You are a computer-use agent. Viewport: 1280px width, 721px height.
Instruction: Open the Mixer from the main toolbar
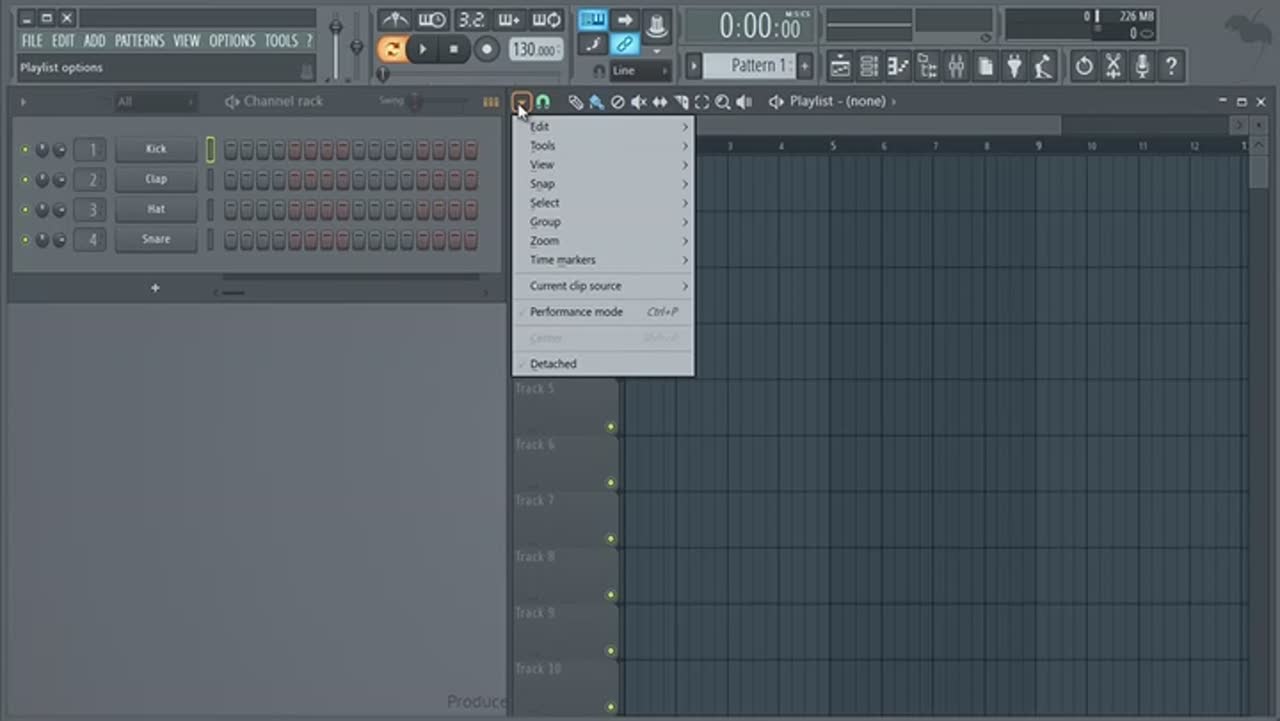coord(956,67)
